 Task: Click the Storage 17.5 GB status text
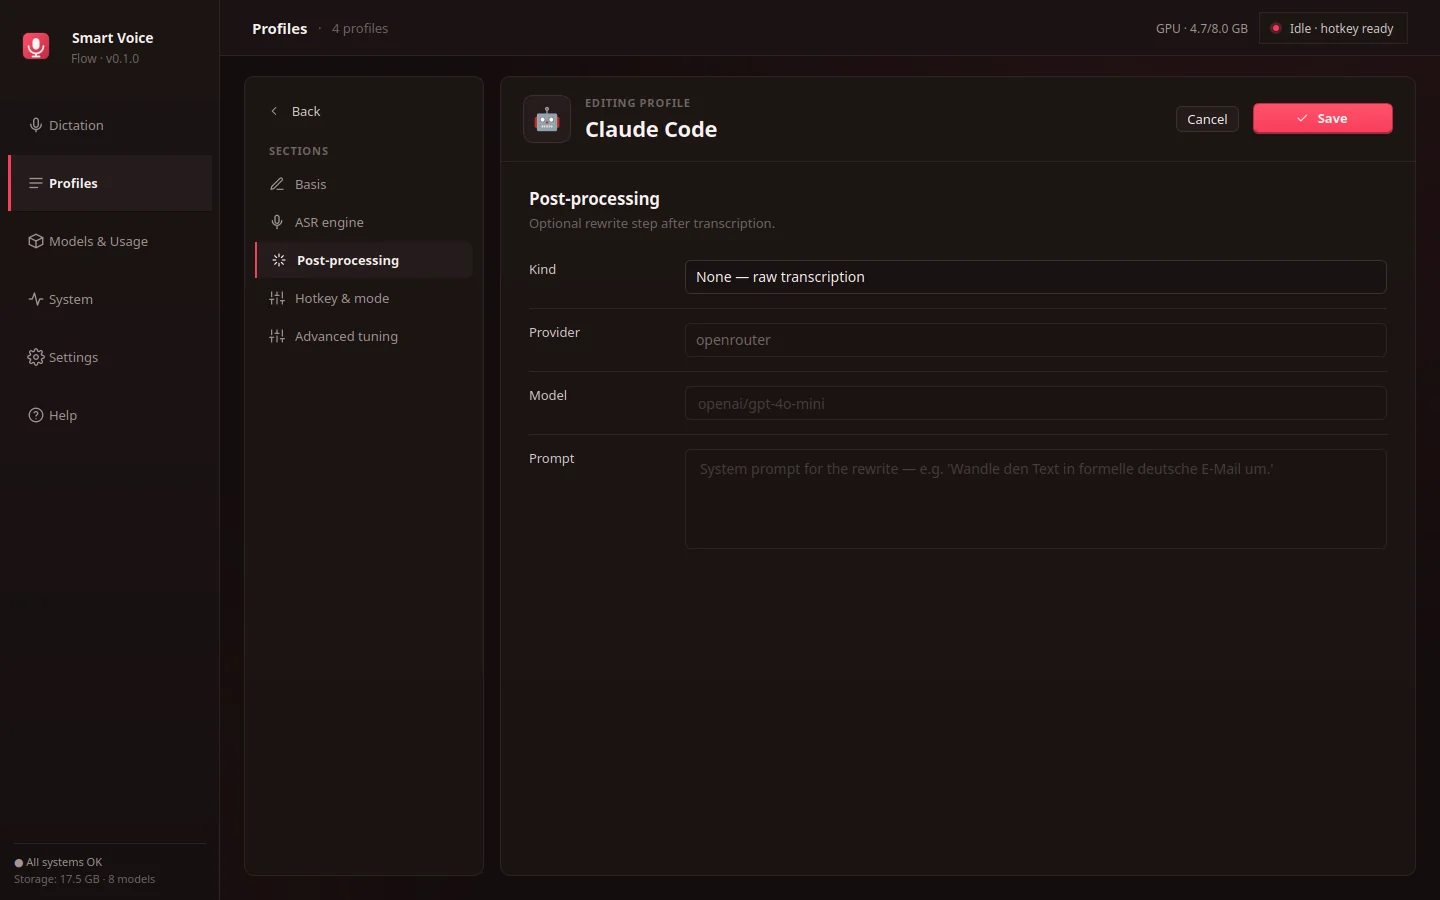pos(85,879)
